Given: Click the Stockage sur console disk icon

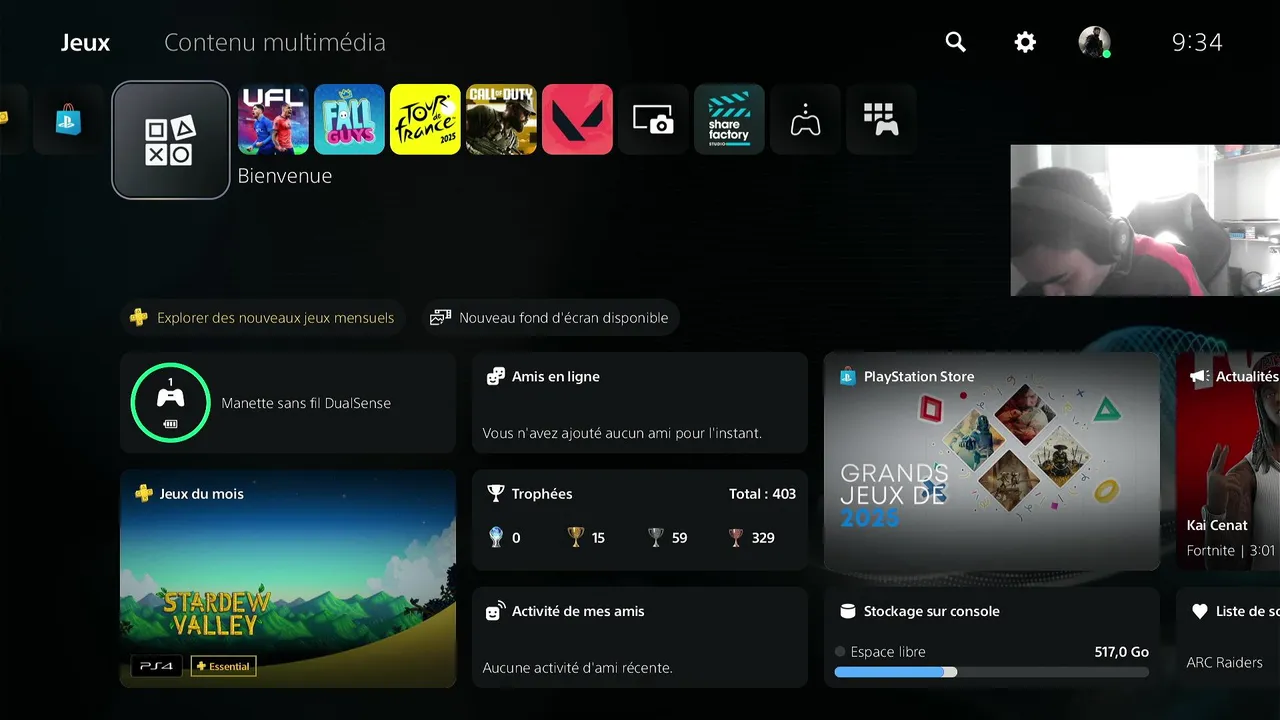Looking at the screenshot, I should tap(848, 611).
